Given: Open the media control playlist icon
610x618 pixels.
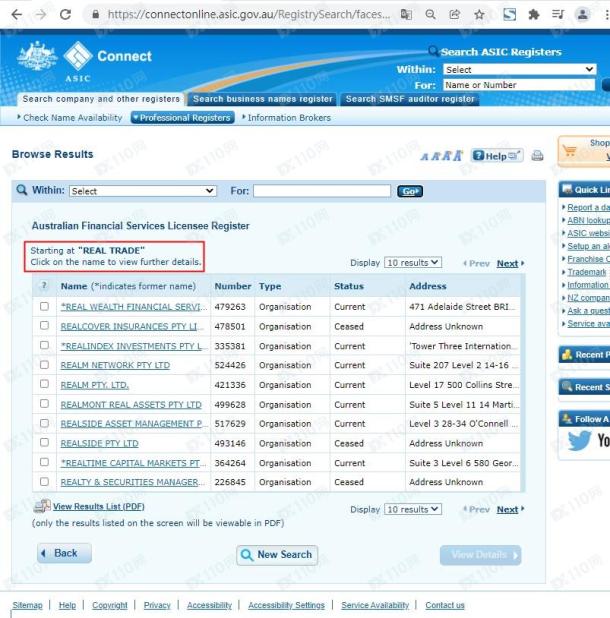Looking at the screenshot, I should pos(558,15).
